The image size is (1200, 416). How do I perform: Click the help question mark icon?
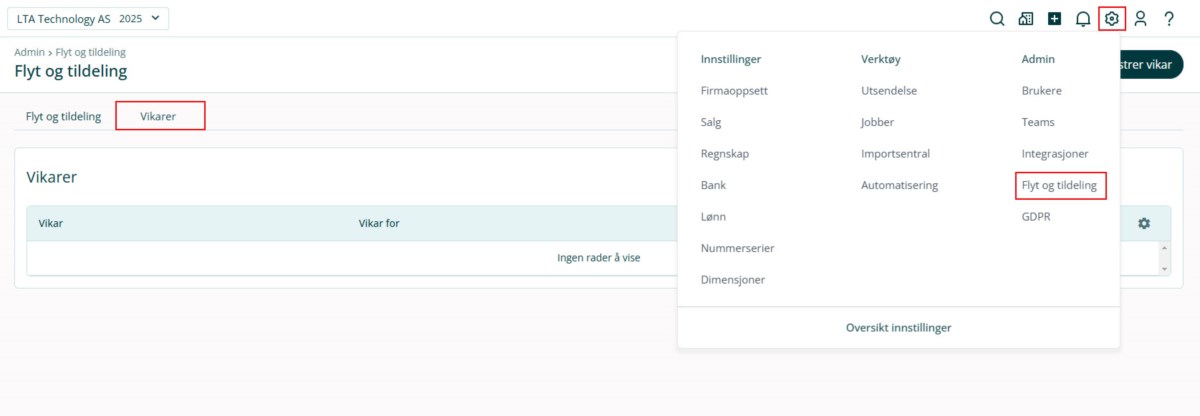click(1168, 19)
